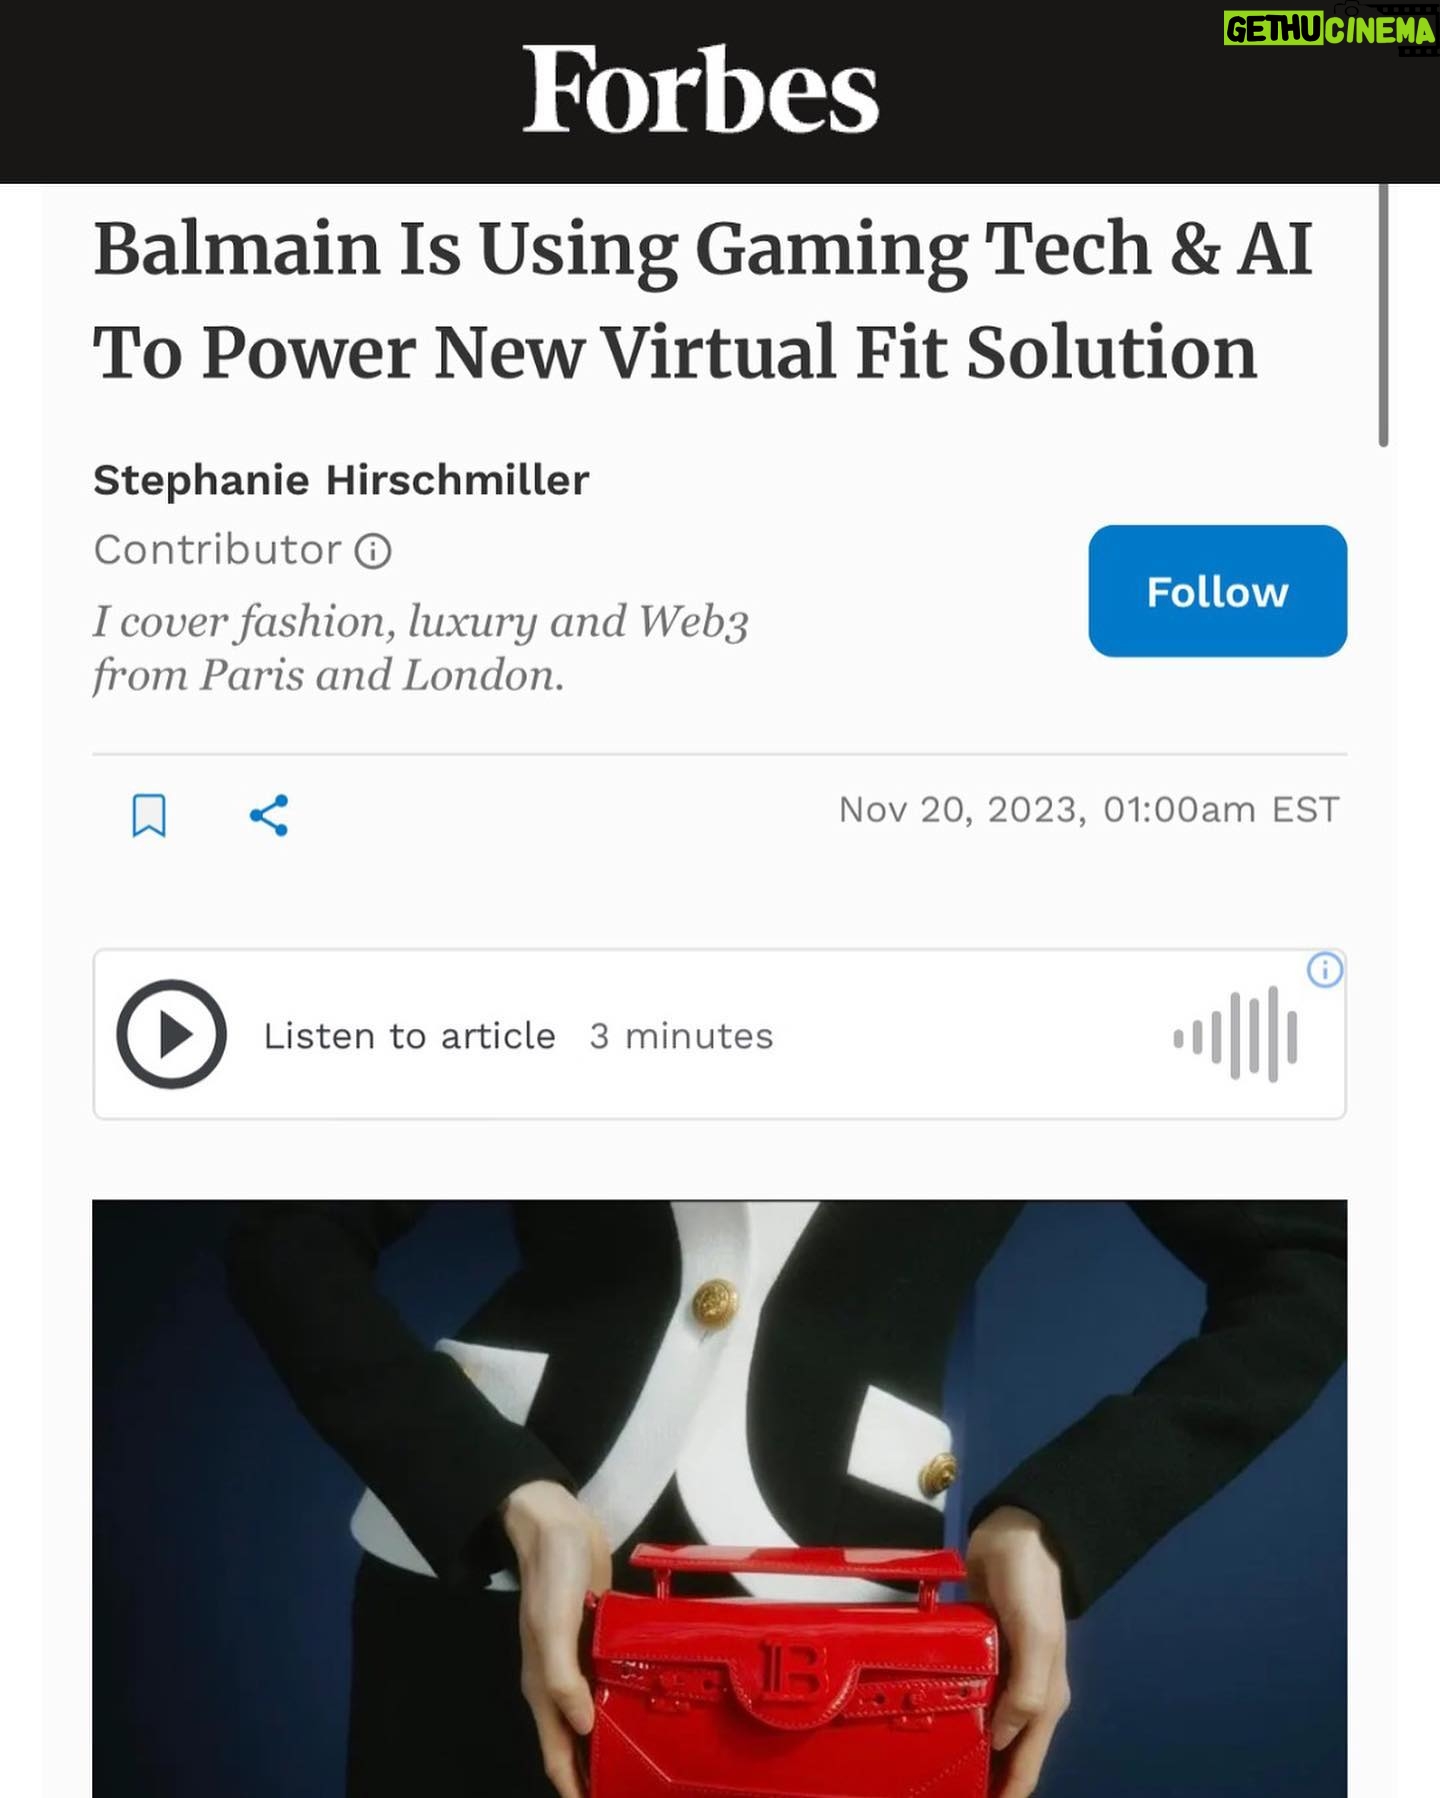This screenshot has height=1798, width=1440.
Task: Open the share icon next to bookmark
Action: [x=269, y=815]
